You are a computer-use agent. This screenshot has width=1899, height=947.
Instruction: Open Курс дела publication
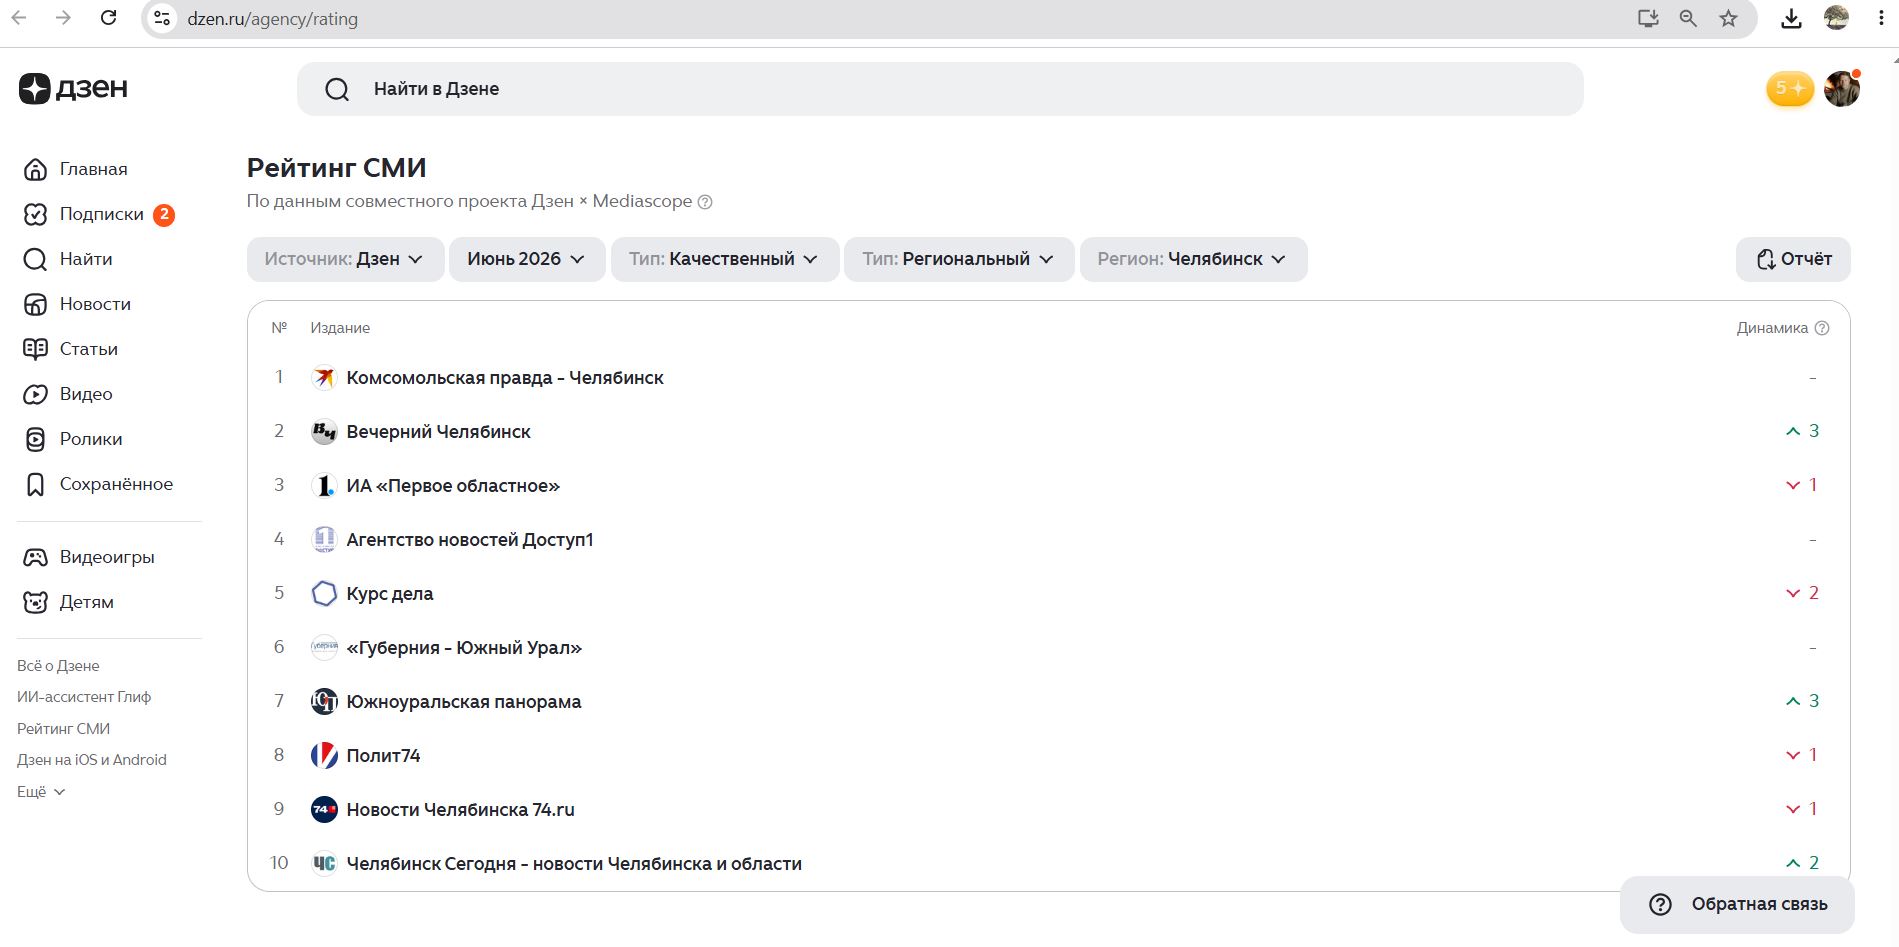390,594
